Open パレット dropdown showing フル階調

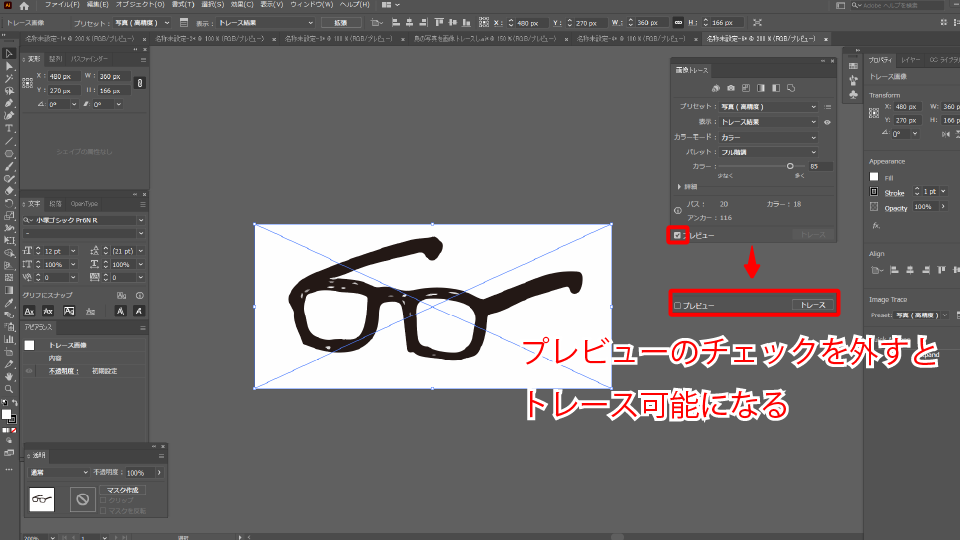pos(768,152)
